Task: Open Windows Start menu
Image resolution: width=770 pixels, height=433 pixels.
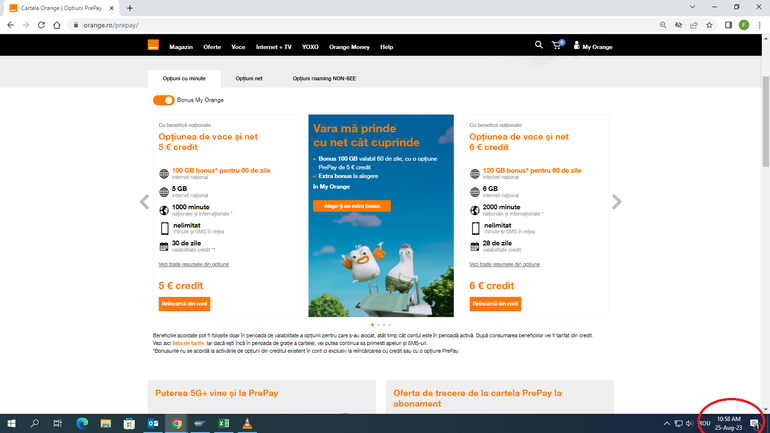Action: (x=11, y=423)
